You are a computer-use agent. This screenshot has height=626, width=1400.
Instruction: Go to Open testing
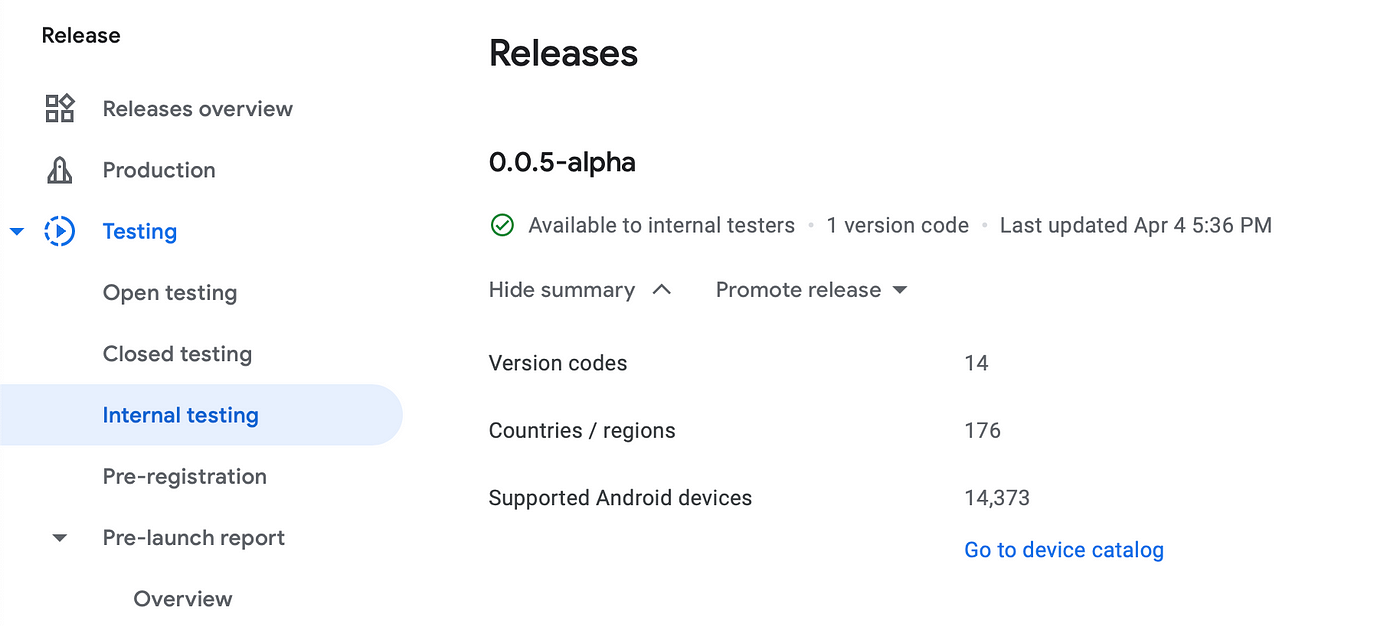tap(170, 293)
